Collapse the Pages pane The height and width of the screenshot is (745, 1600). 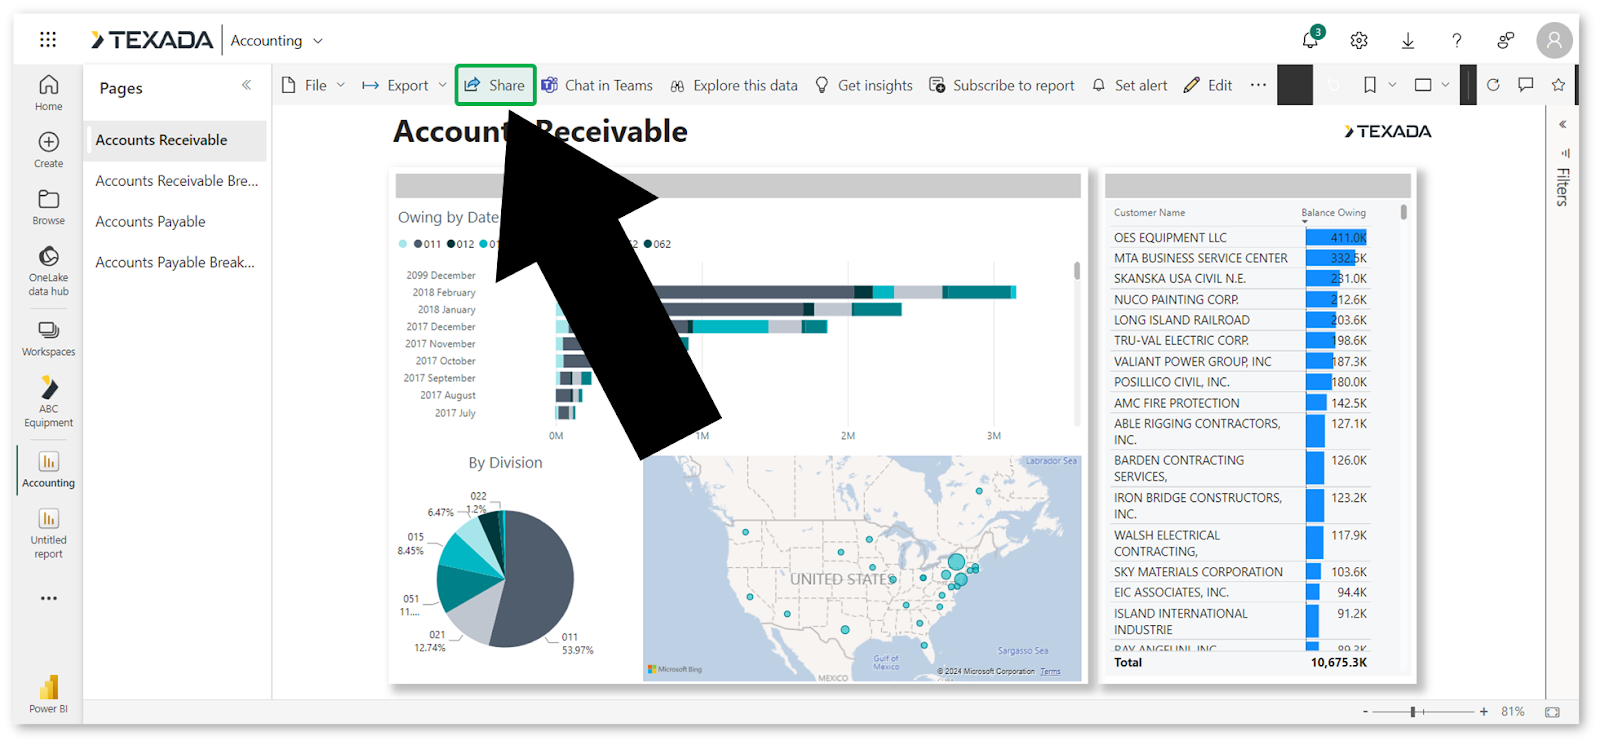click(x=246, y=85)
